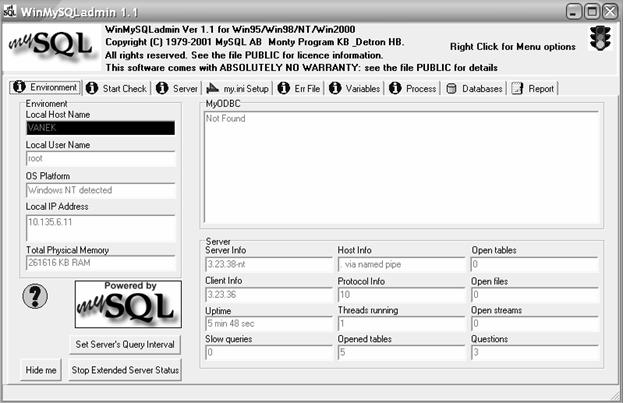Click the MyODBC Not Found text area
The height and width of the screenshot is (403, 624).
tap(402, 167)
